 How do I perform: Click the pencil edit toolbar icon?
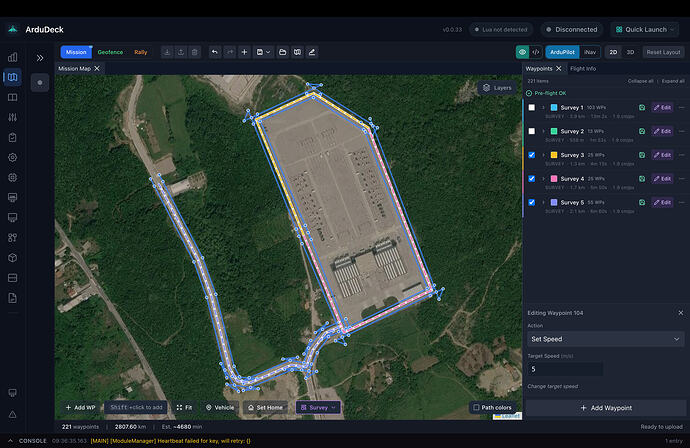[312, 52]
